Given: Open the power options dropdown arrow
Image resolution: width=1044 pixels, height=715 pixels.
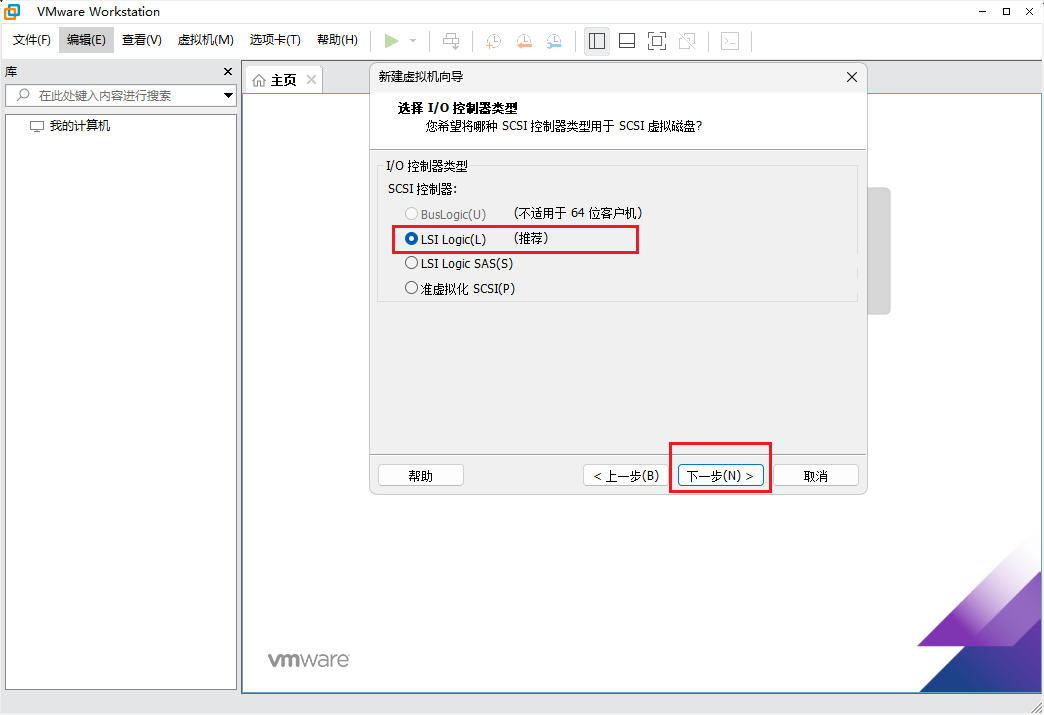Looking at the screenshot, I should pos(413,41).
